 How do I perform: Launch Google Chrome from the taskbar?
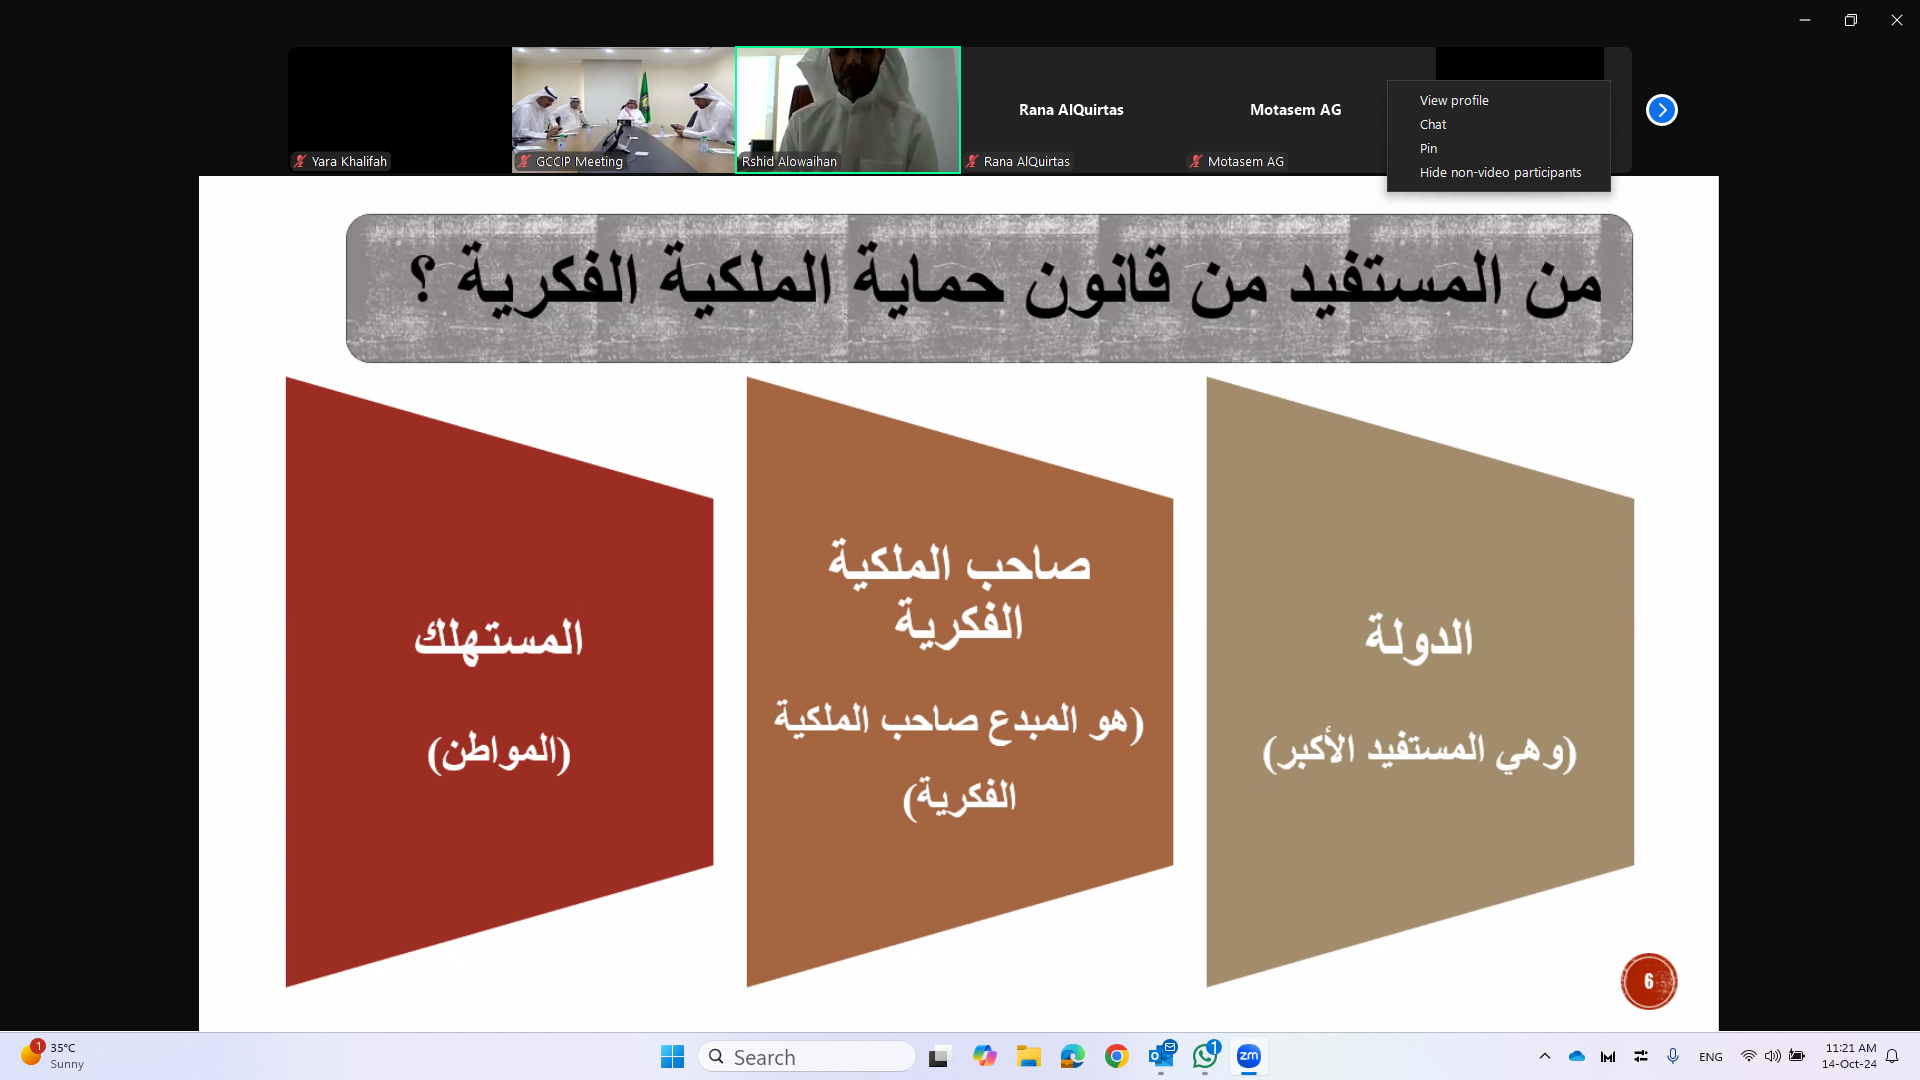click(1117, 1056)
